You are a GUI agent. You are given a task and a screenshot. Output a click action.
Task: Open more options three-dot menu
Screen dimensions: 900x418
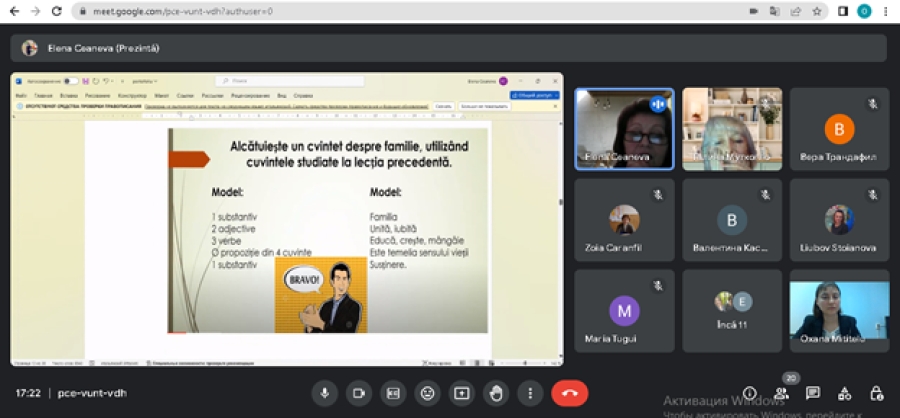coord(530,393)
